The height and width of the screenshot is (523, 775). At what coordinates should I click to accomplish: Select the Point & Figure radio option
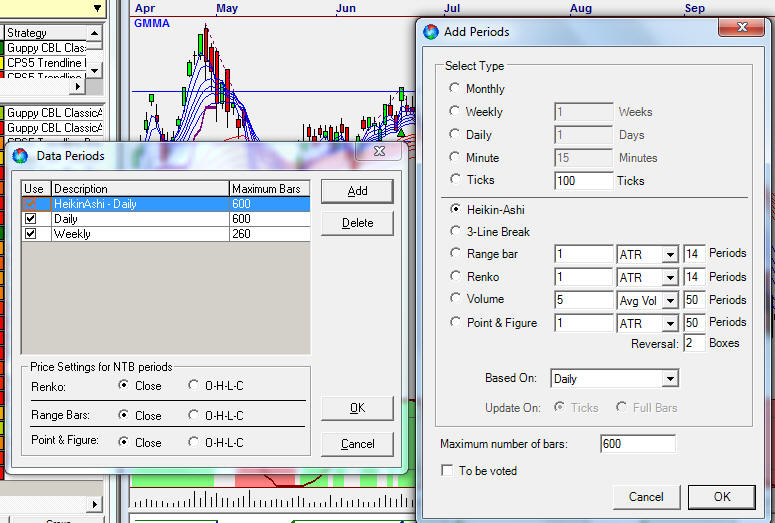pyautogui.click(x=455, y=323)
